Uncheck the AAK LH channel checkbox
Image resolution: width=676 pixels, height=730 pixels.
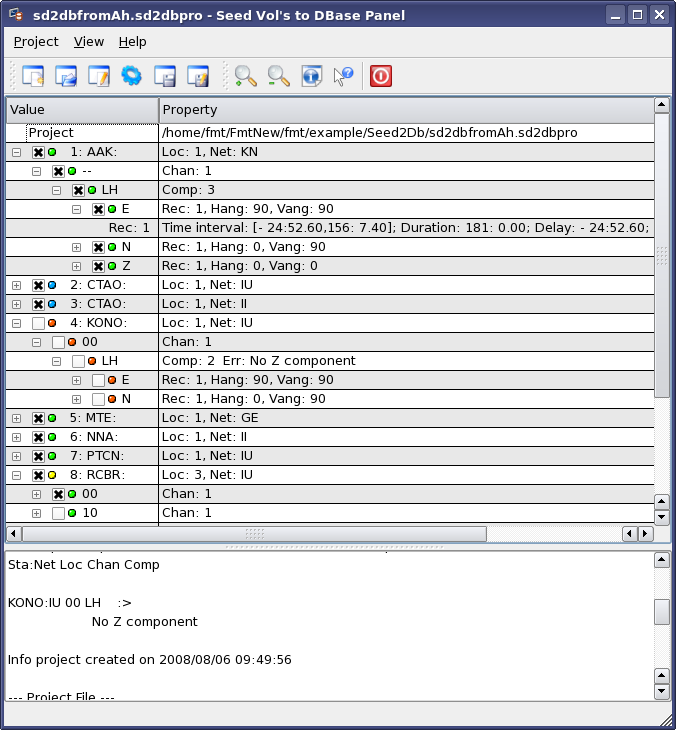click(78, 190)
